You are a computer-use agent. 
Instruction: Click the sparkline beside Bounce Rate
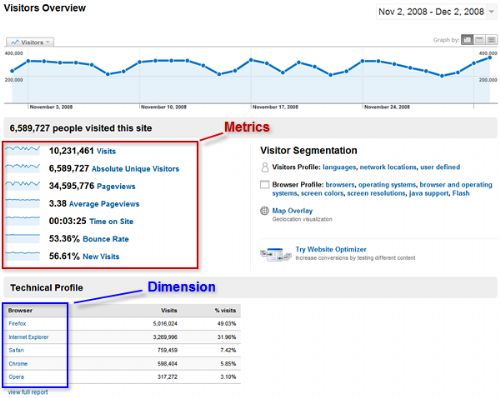pos(23,238)
